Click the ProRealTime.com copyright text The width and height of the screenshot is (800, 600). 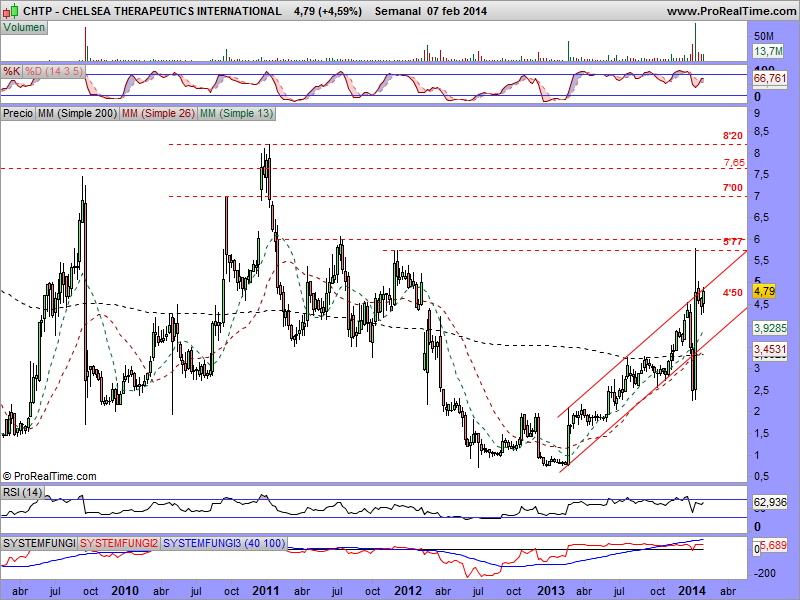(x=49, y=476)
